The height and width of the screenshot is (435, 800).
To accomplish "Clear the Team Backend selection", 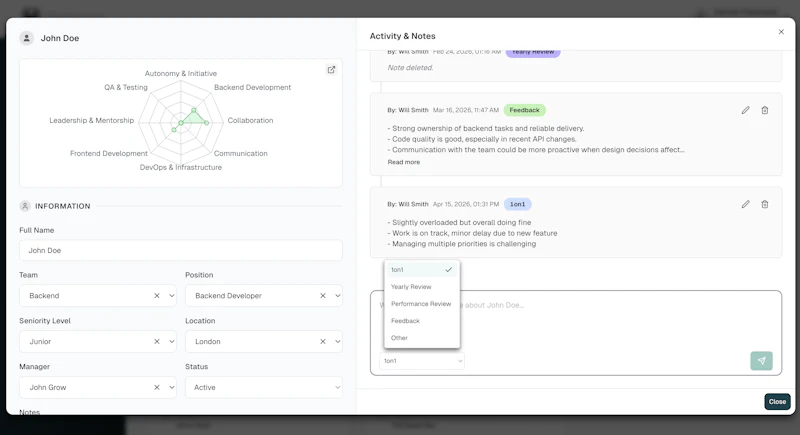I will tap(157, 296).
